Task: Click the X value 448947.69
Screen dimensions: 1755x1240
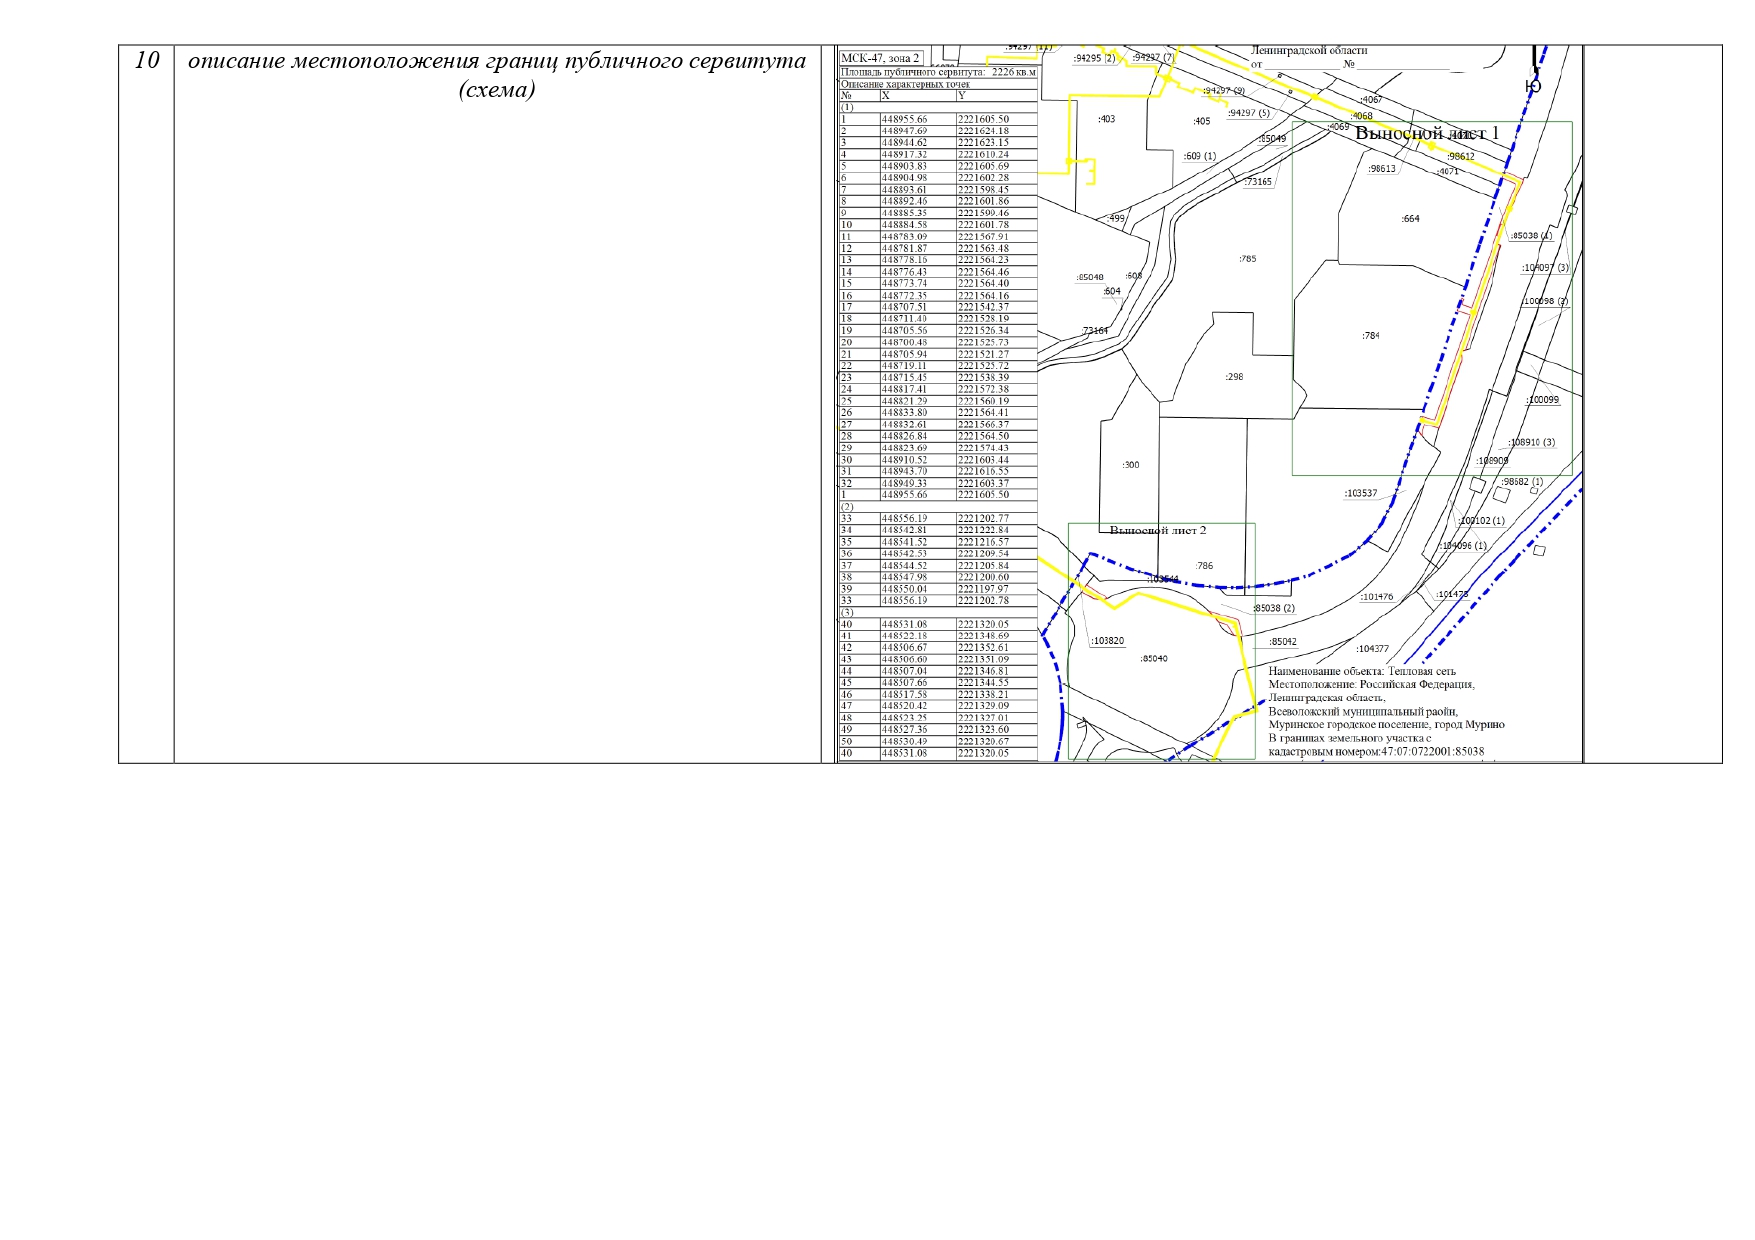Action: (904, 131)
